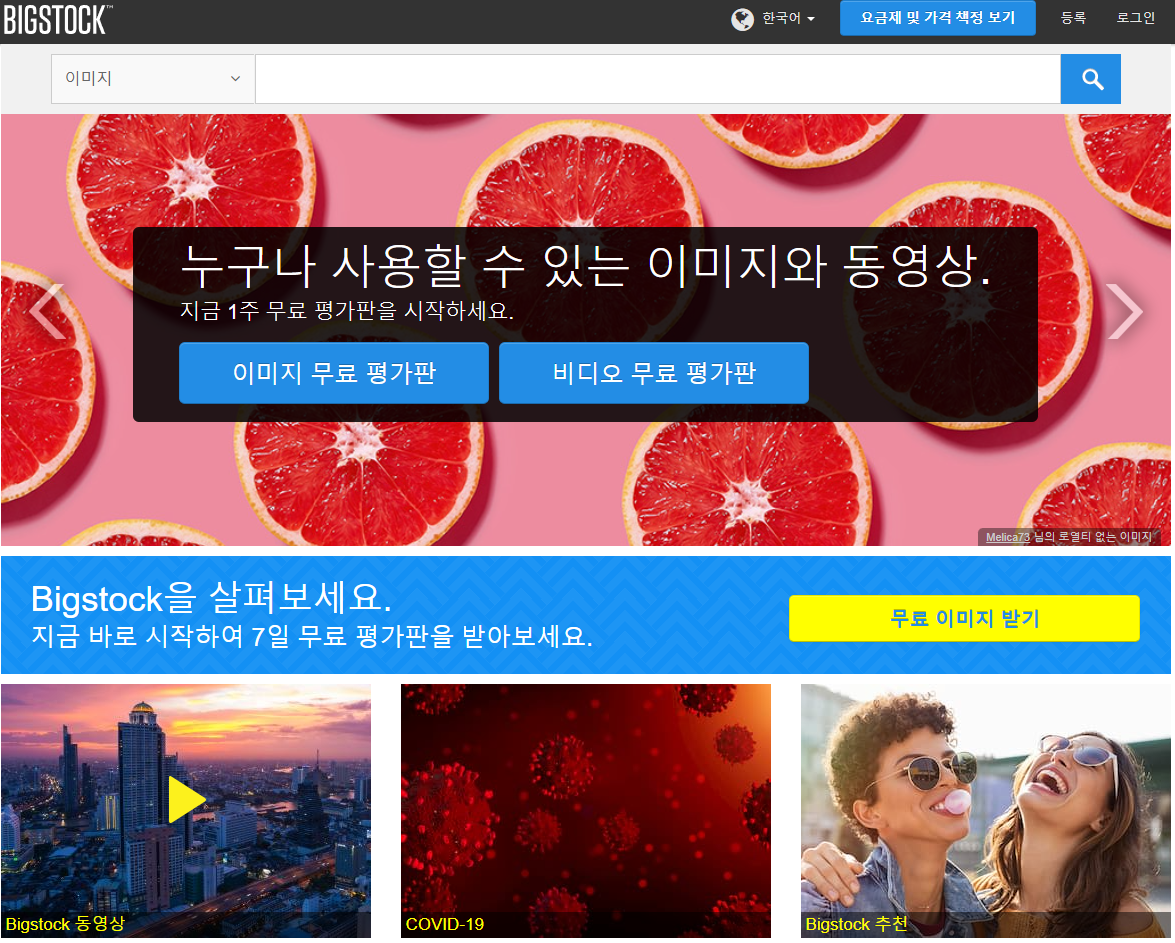
Task: Click the magnifier search button
Action: point(1091,79)
